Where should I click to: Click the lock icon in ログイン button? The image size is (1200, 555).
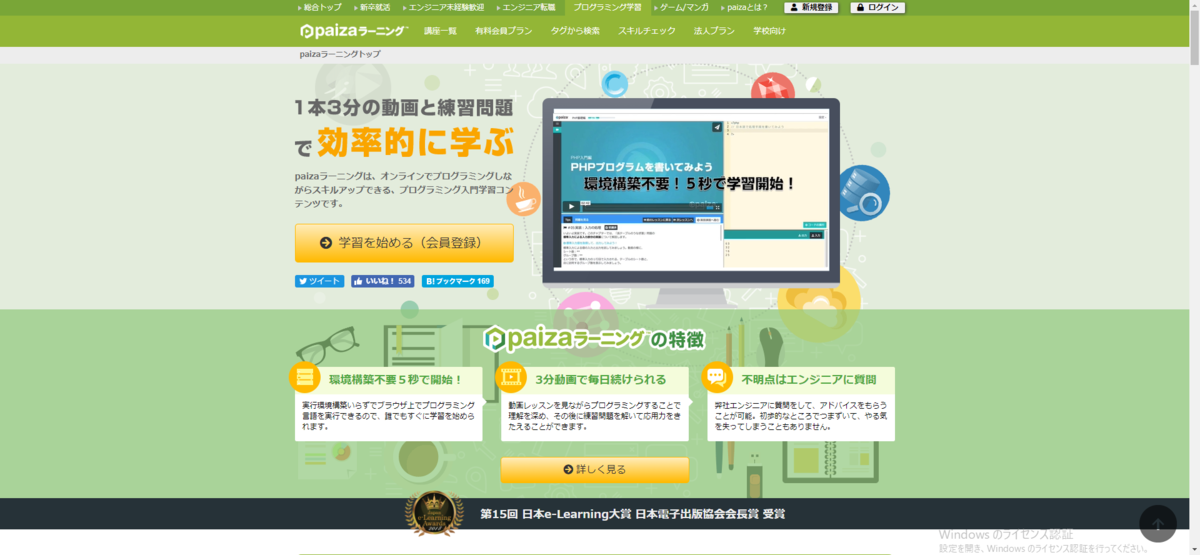point(860,7)
